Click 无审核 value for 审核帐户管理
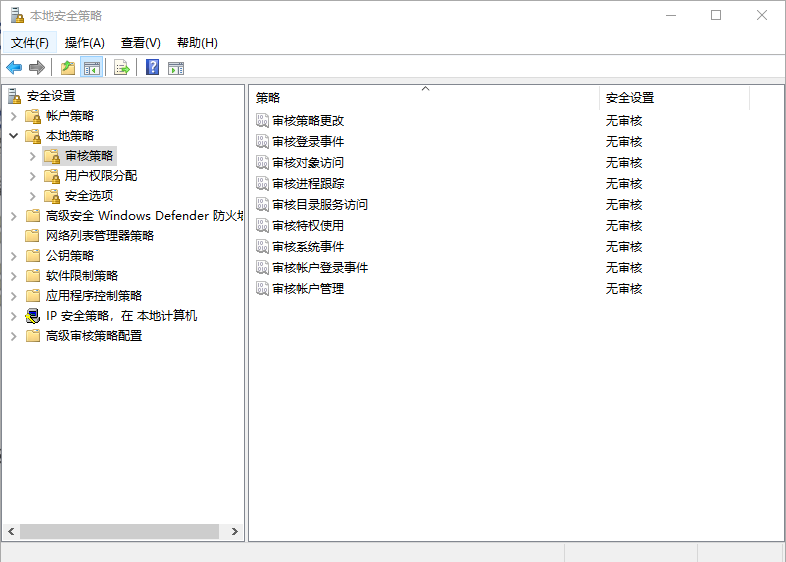786x562 pixels. [x=624, y=289]
